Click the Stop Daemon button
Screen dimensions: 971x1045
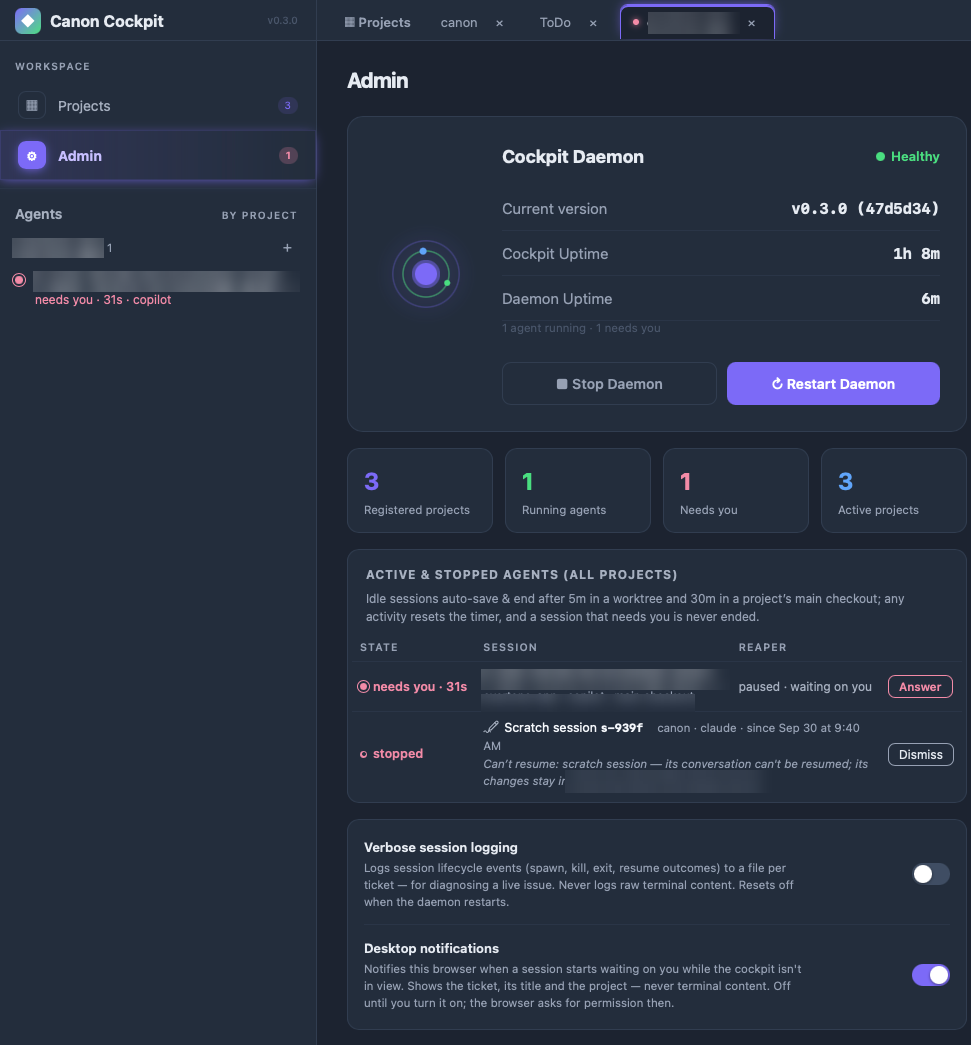[609, 384]
